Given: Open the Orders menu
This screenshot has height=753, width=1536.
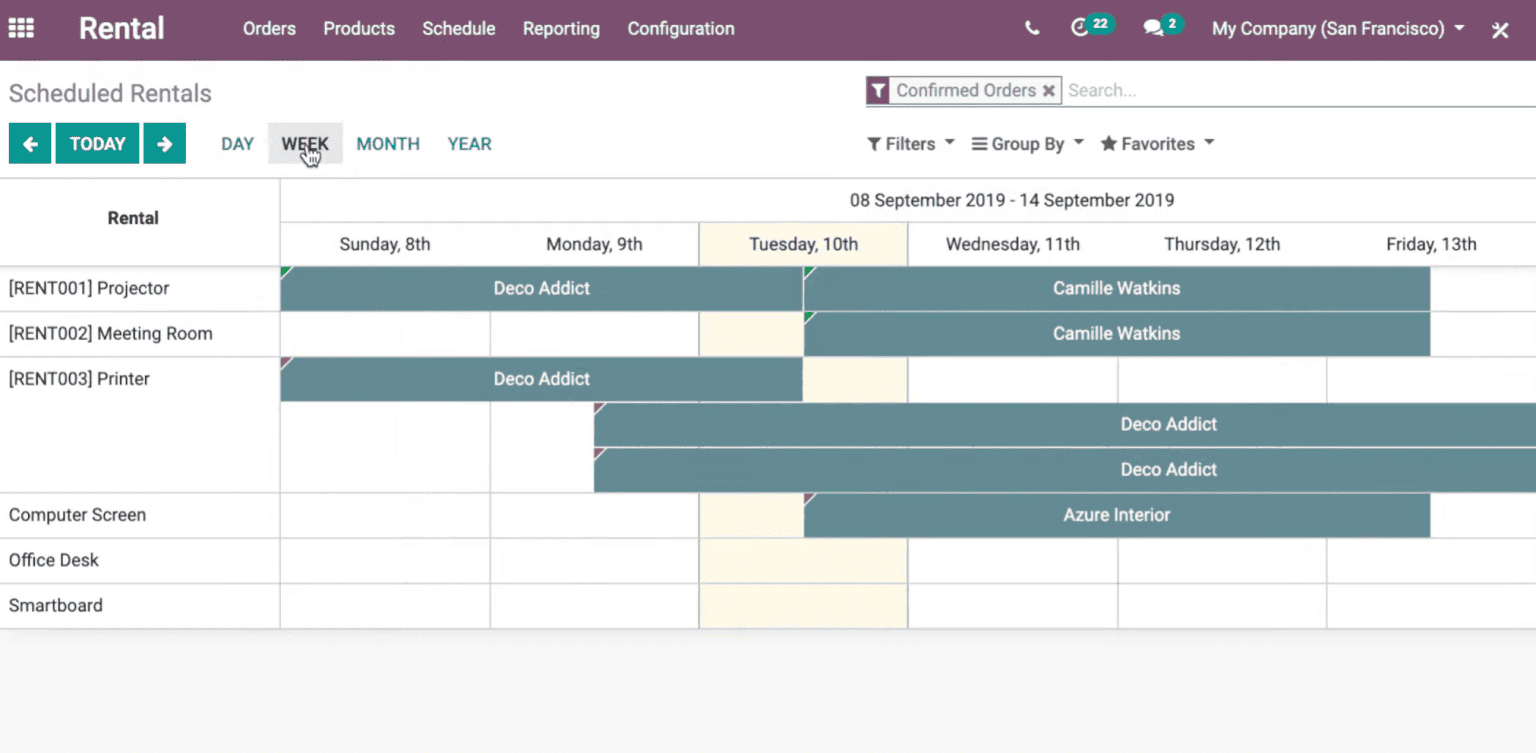Looking at the screenshot, I should point(269,29).
